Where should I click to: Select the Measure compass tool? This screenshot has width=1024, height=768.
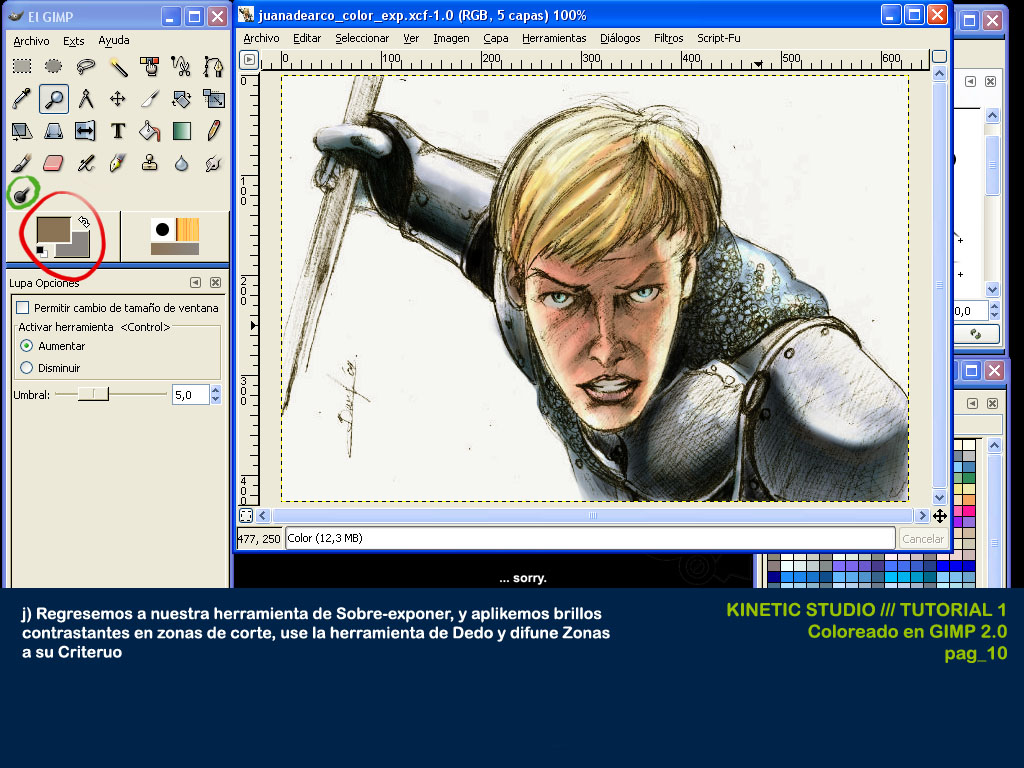(86, 99)
